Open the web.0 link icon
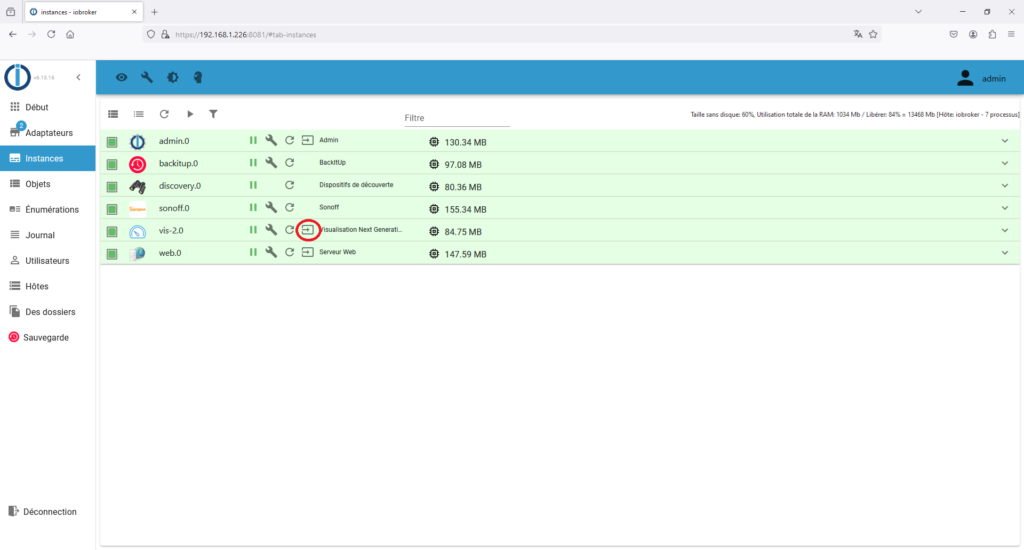Image resolution: width=1024 pixels, height=550 pixels. coord(308,252)
